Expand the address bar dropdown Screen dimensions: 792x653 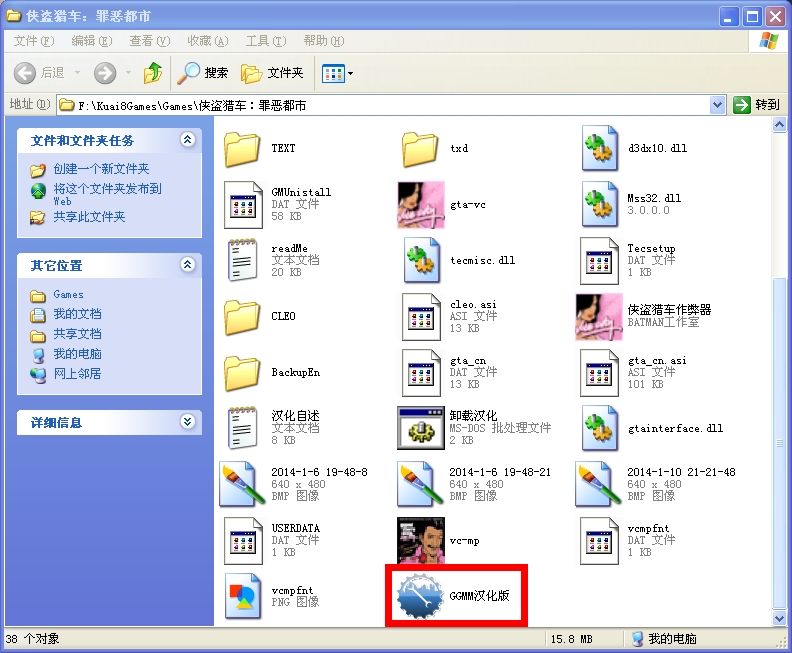pyautogui.click(x=717, y=105)
